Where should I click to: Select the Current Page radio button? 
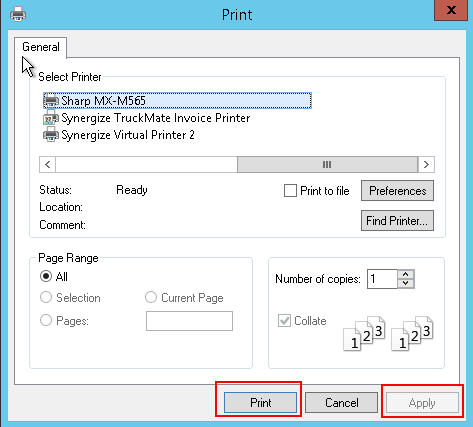(151, 297)
